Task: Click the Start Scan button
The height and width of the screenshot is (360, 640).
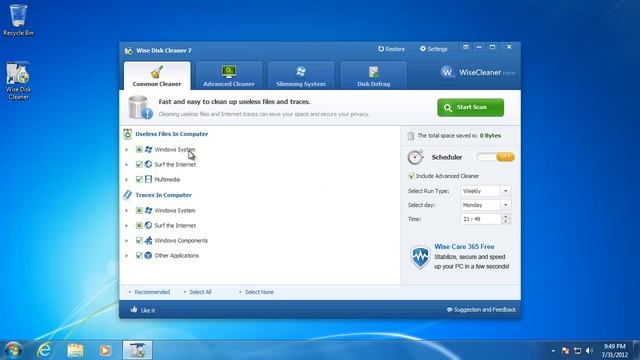Action: (x=471, y=107)
